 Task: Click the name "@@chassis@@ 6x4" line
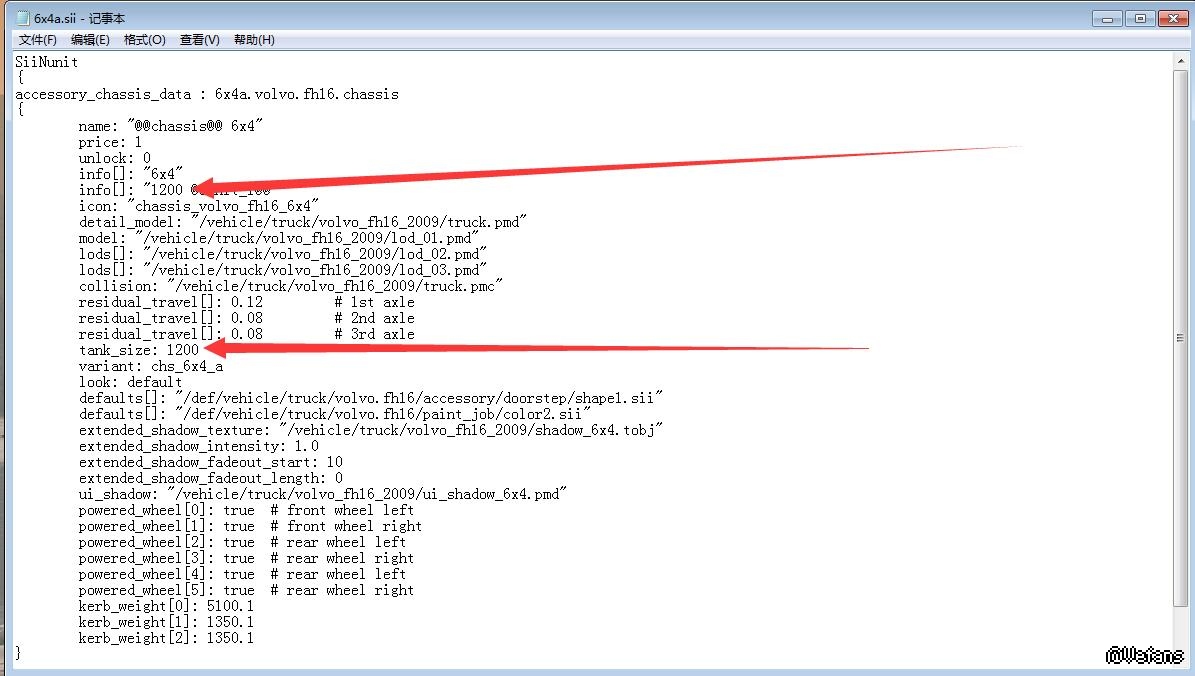click(x=170, y=126)
